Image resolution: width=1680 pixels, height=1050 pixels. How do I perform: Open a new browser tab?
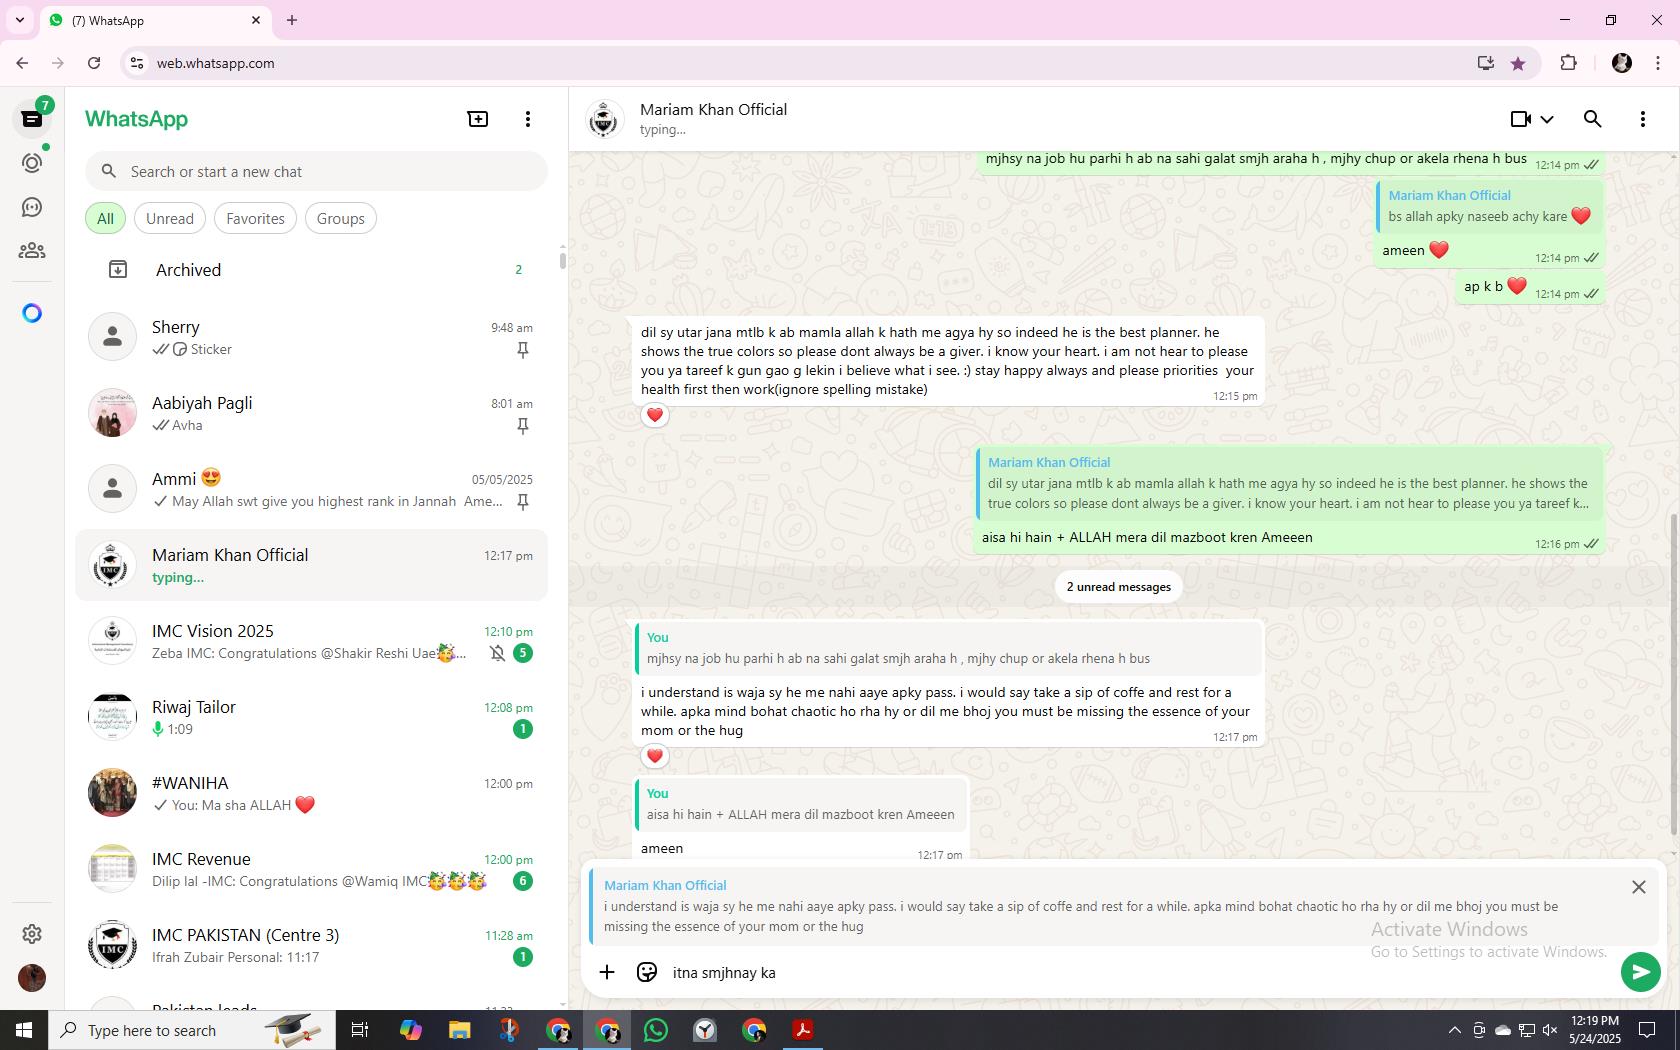click(x=292, y=20)
